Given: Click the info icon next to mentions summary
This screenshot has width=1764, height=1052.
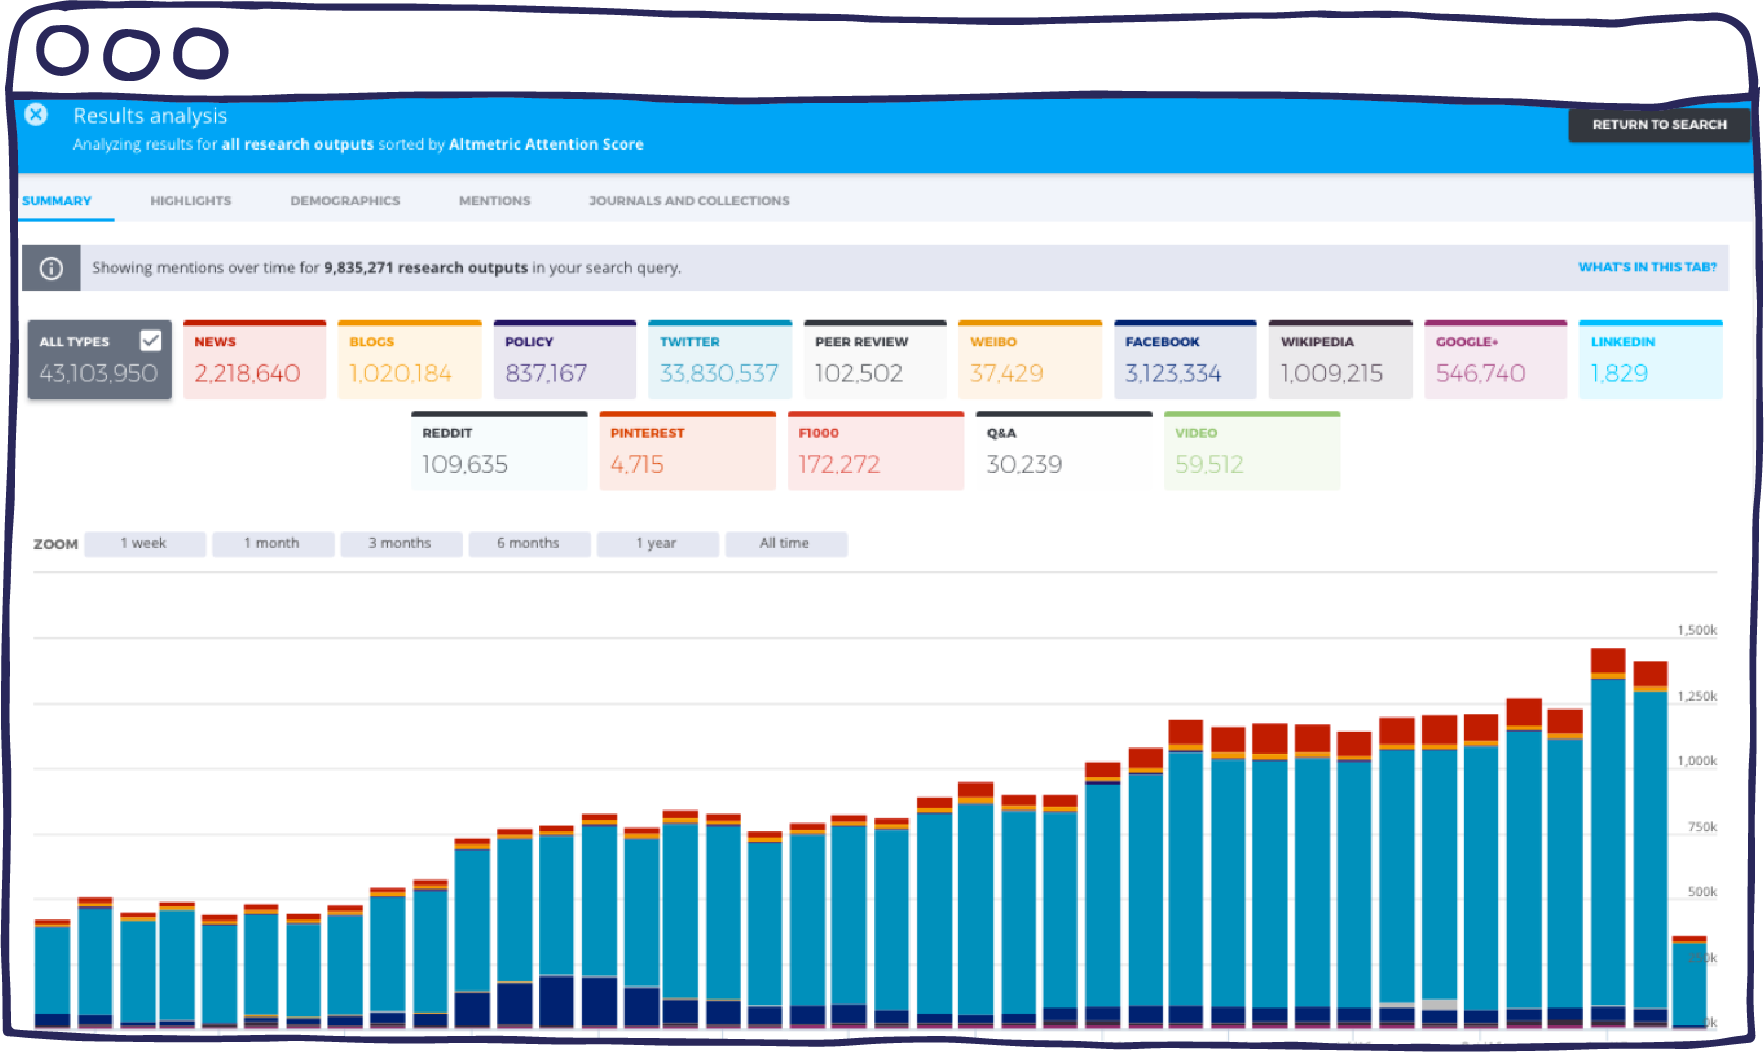Looking at the screenshot, I should (x=51, y=267).
